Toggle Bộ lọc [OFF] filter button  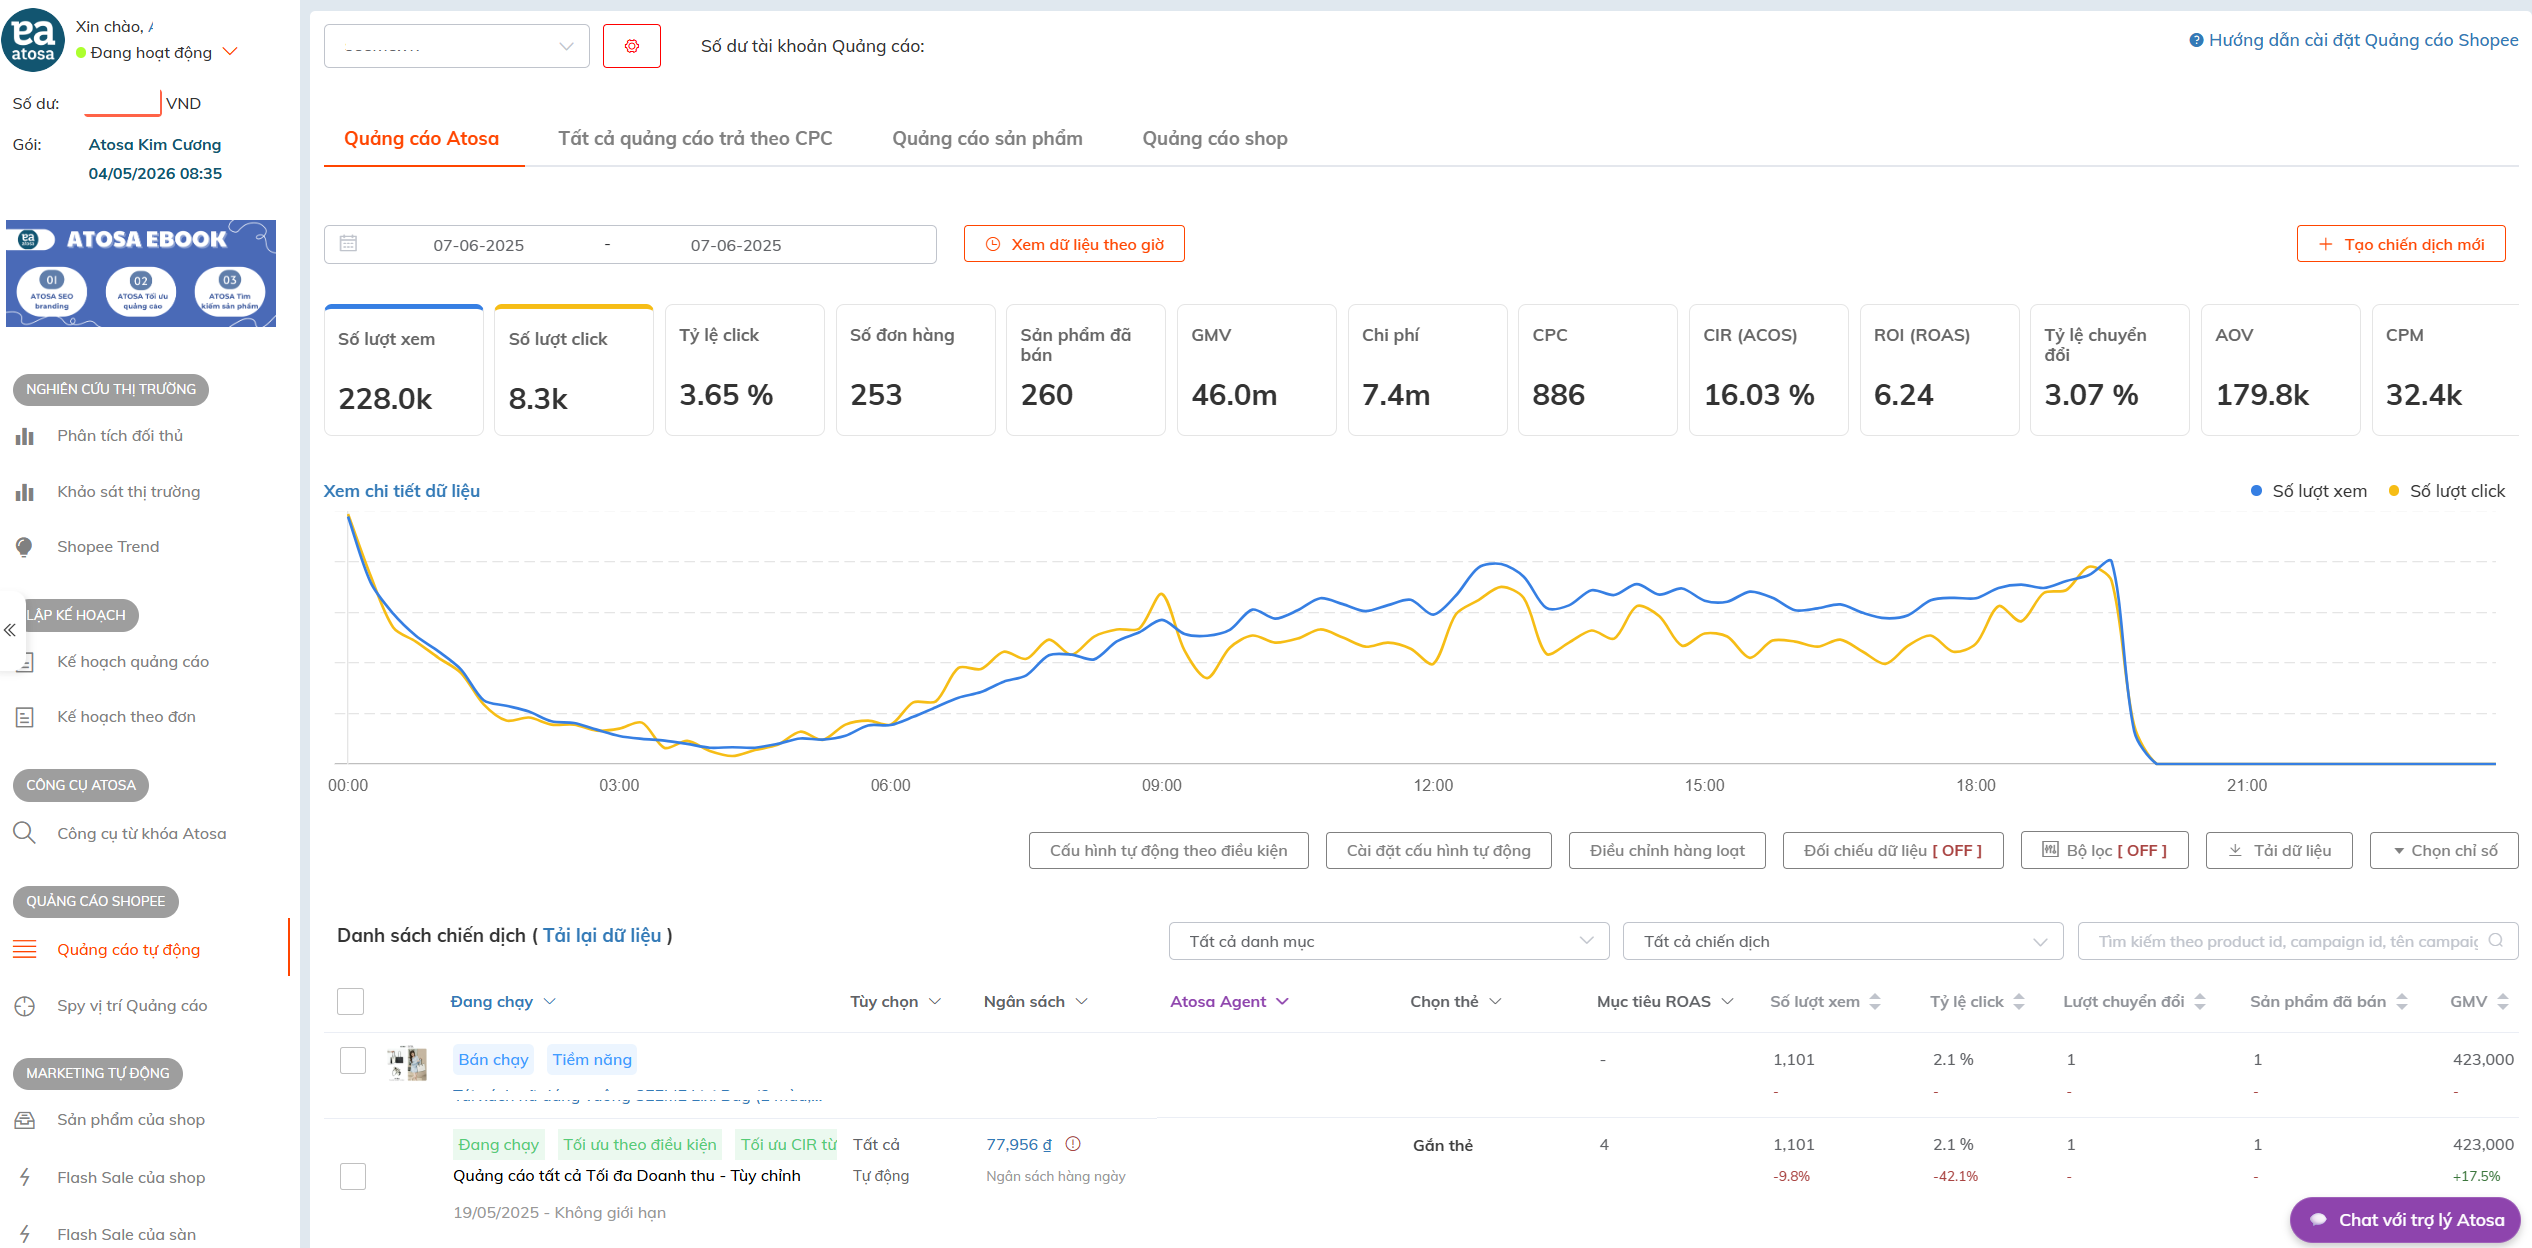pos(2104,850)
